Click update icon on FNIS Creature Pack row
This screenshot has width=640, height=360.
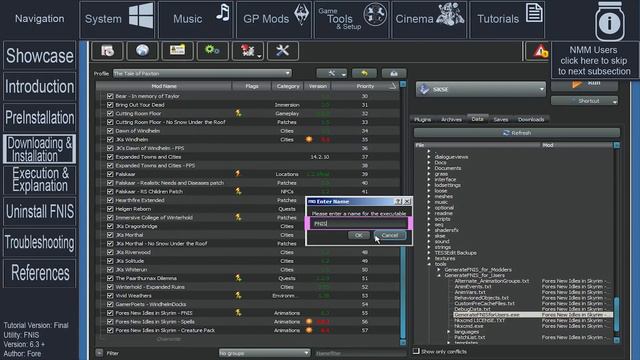click(309, 330)
